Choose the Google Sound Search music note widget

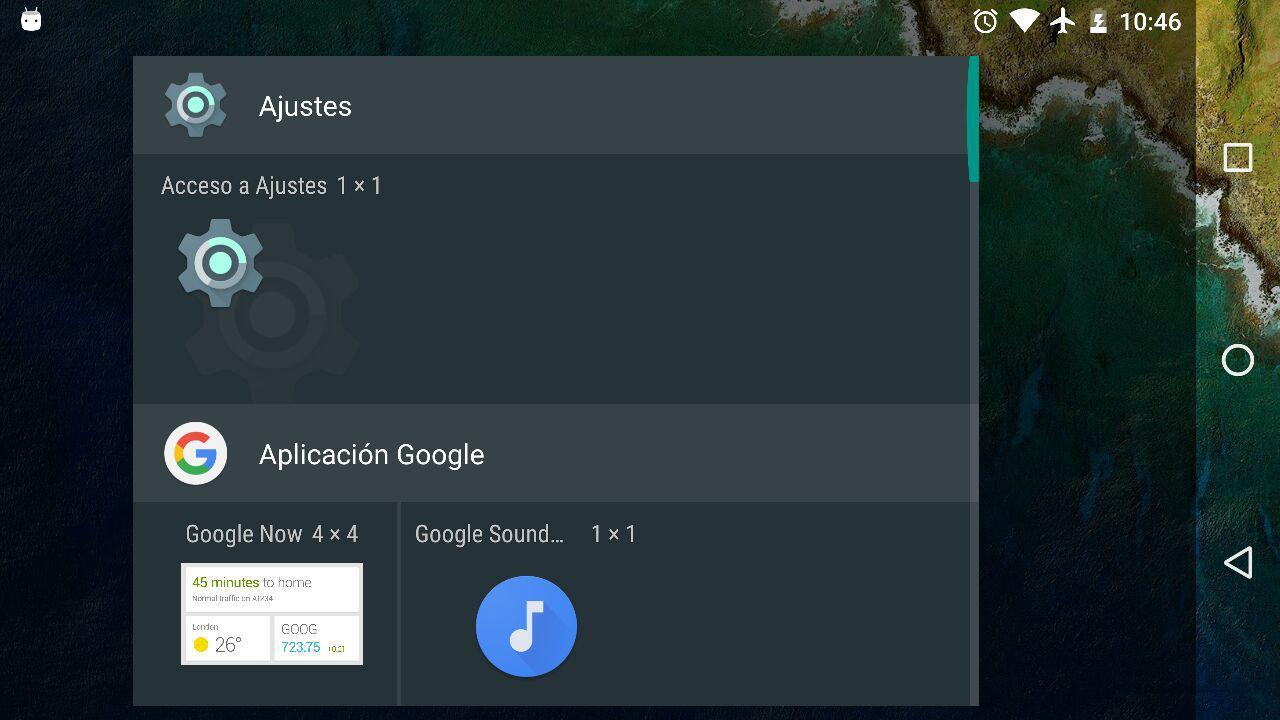coord(526,626)
